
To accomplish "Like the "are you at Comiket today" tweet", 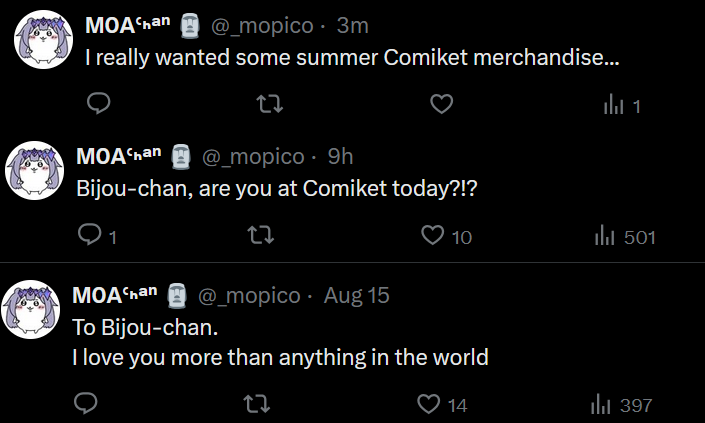I will (432, 236).
